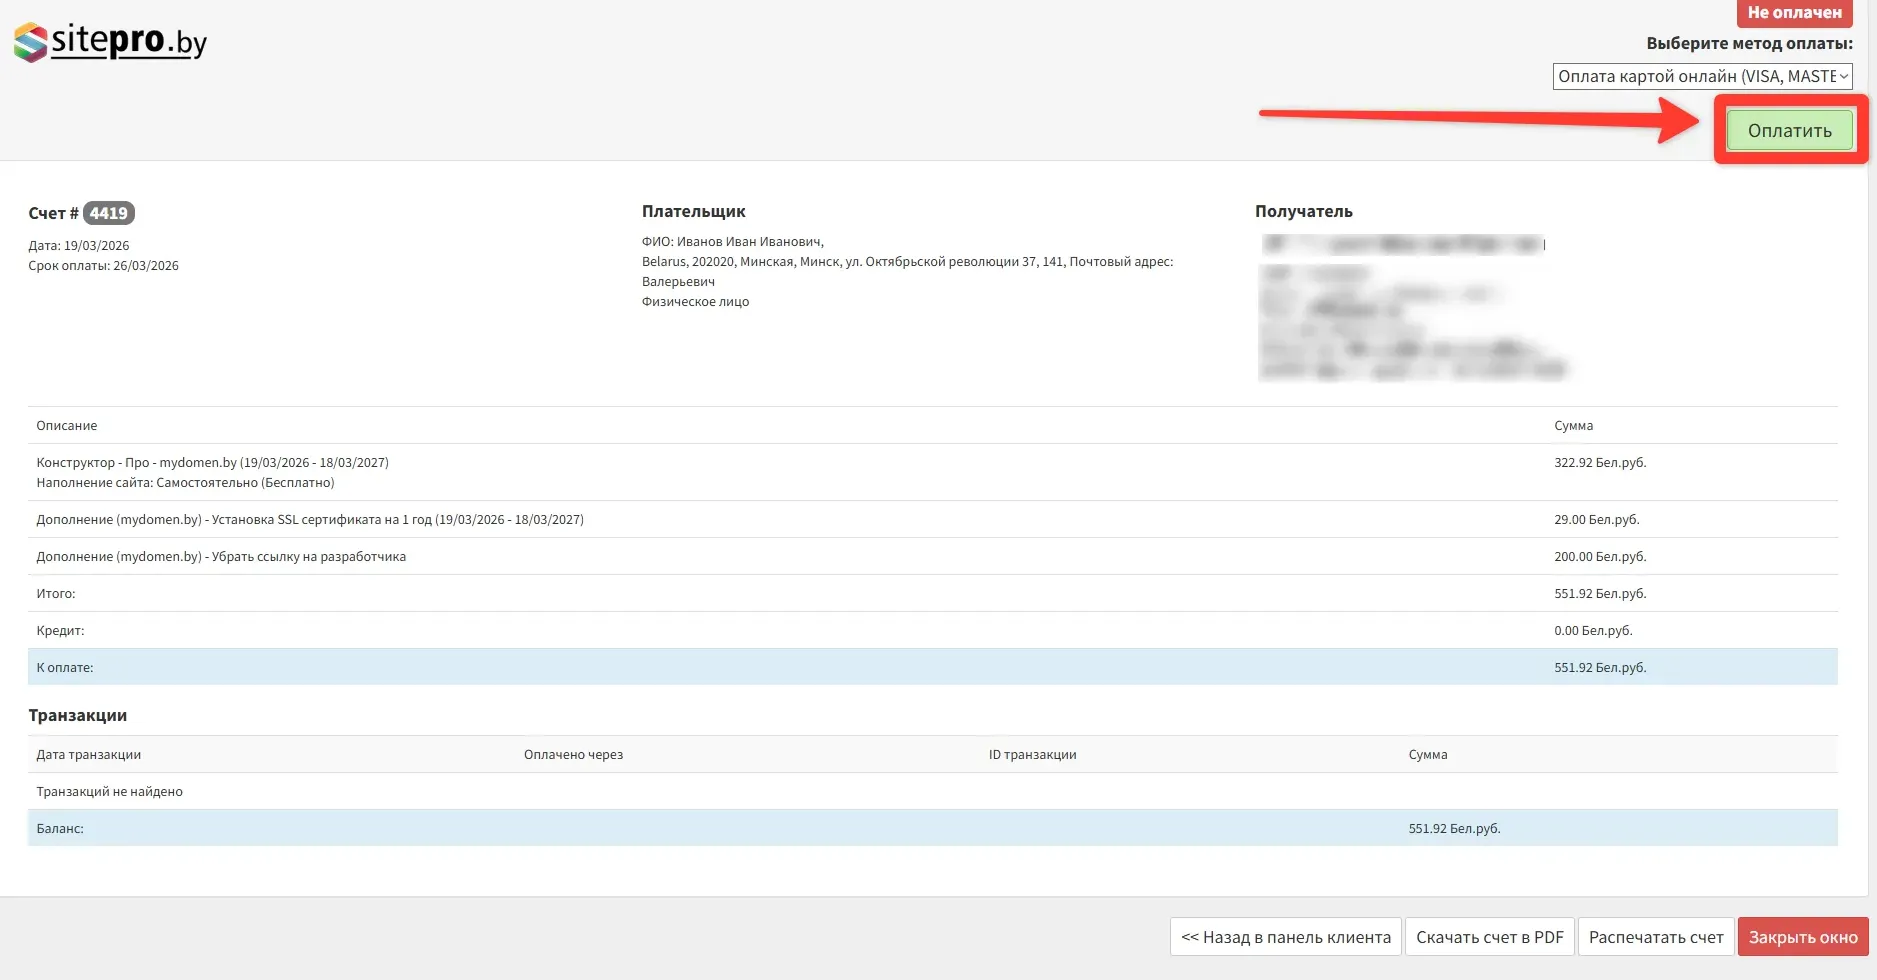Print invoice using Распечатать счет button
Viewport: 1877px width, 980px height.
[1655, 937]
